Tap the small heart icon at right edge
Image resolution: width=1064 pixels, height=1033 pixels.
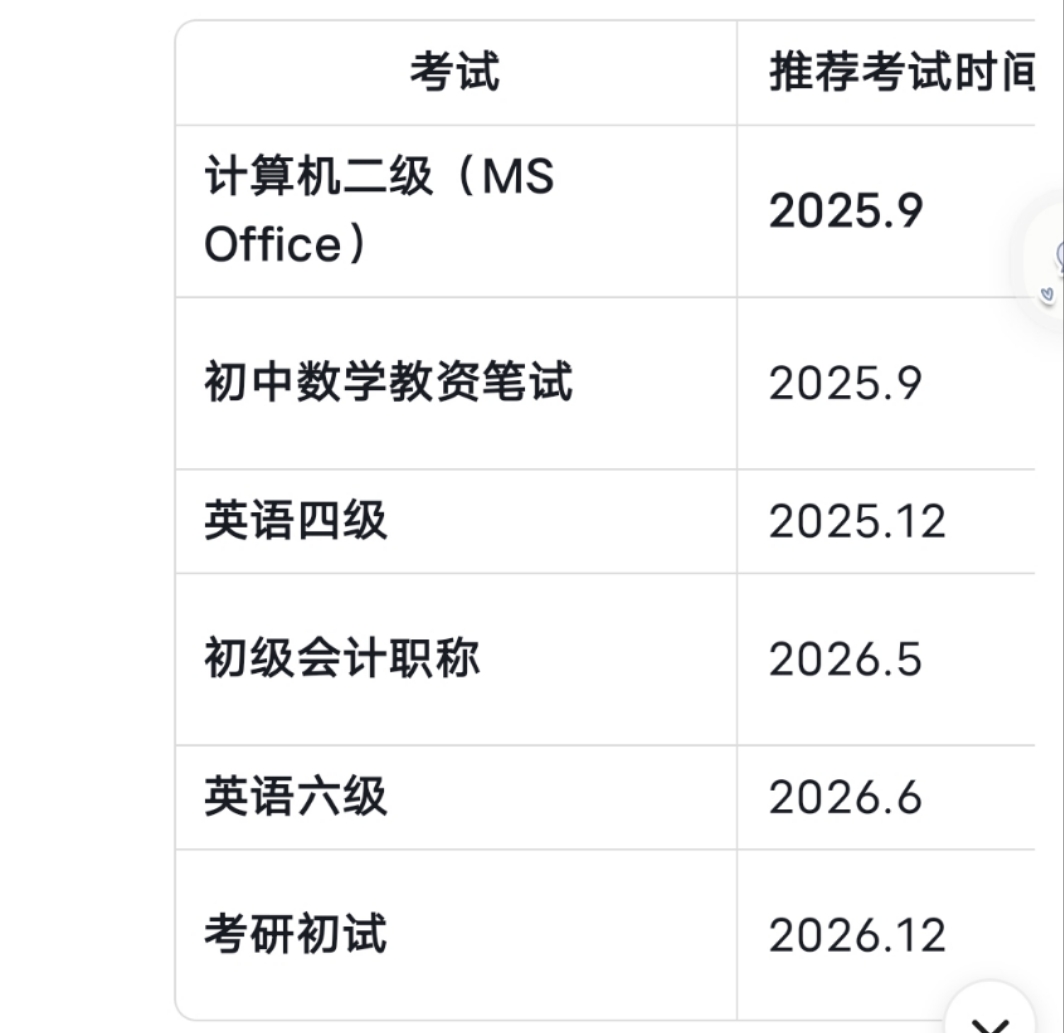click(x=1047, y=295)
